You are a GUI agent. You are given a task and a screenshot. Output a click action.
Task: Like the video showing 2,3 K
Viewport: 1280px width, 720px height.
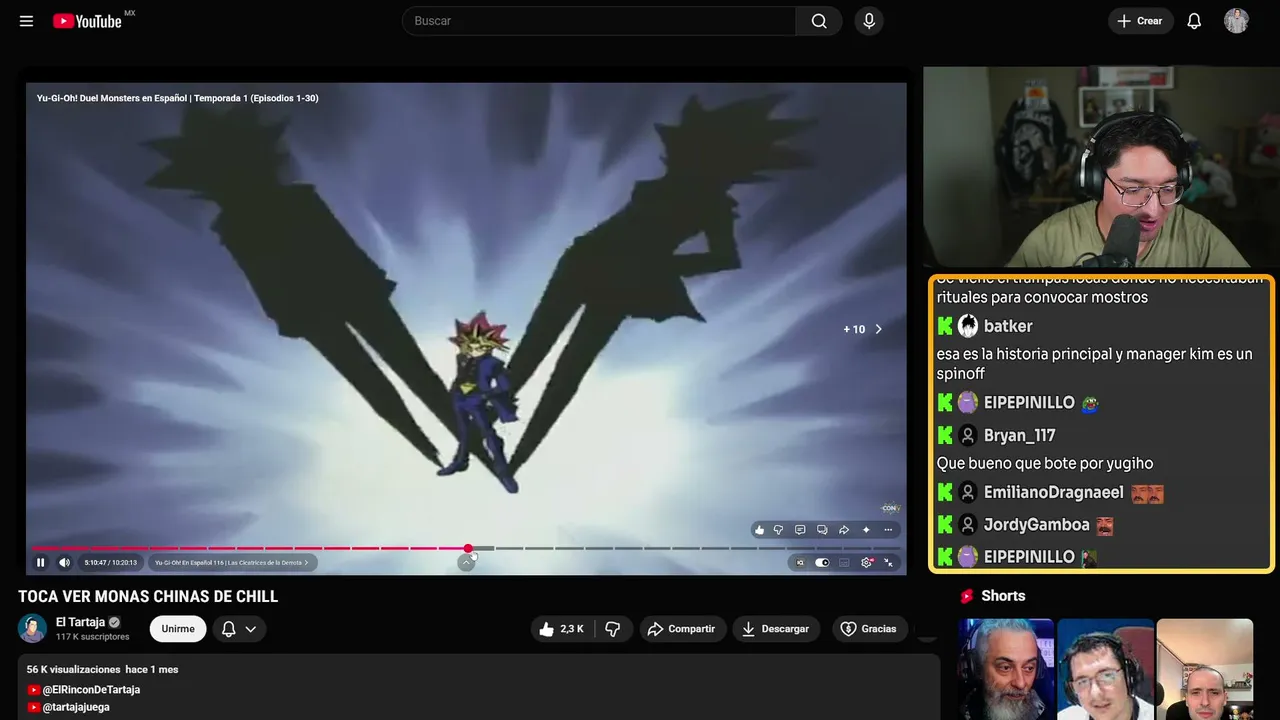562,629
